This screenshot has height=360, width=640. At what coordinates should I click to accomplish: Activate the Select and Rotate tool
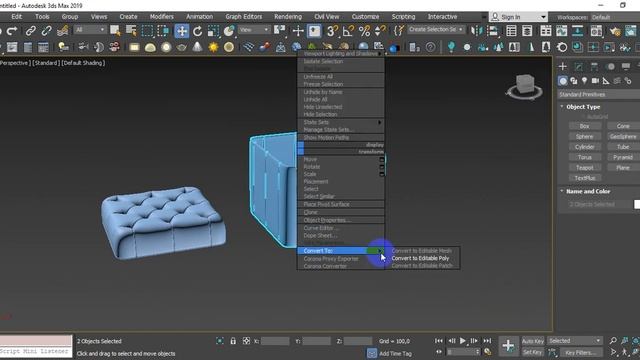click(x=198, y=31)
